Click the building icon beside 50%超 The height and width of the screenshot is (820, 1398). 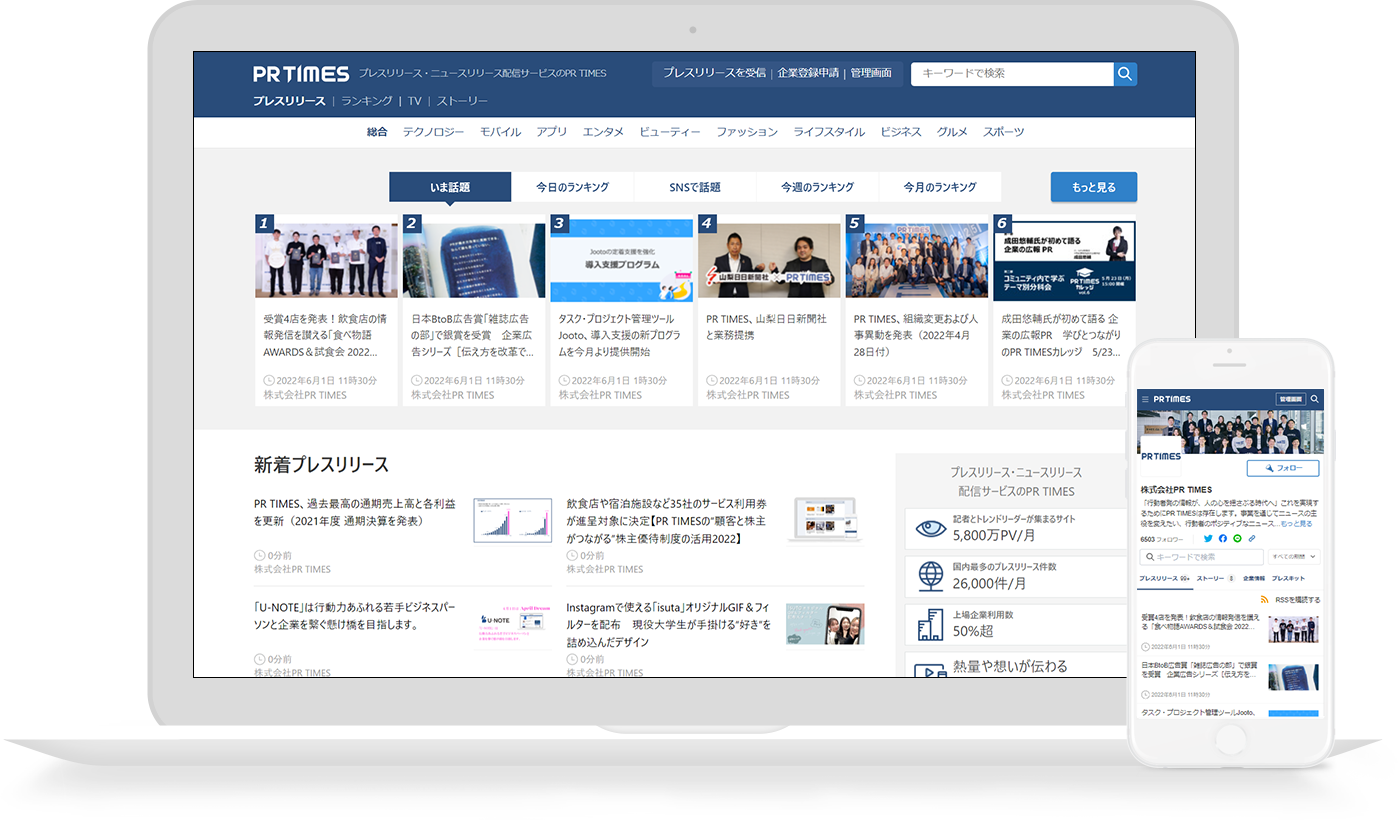pyautogui.click(x=930, y=624)
